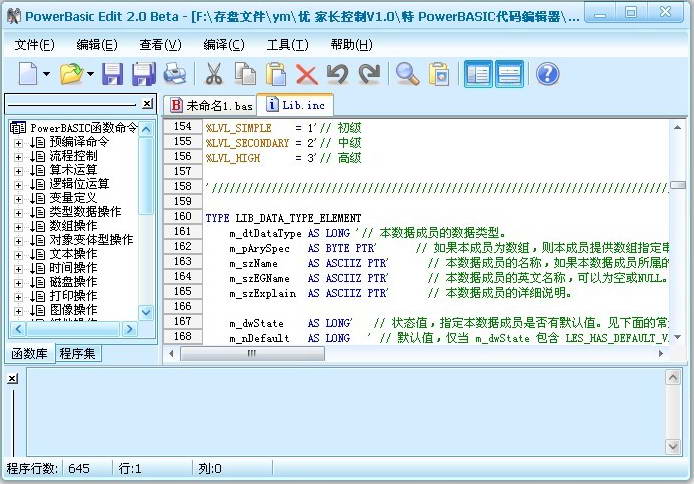
Task: Click the PowerBasic title bar app icon
Action: coord(14,16)
